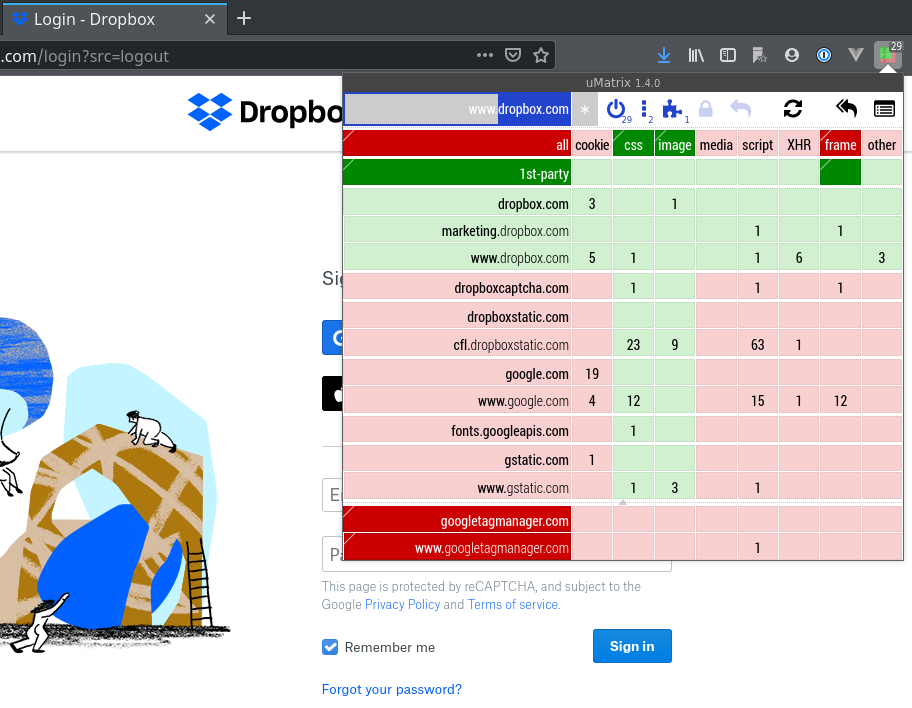
Task: Click script cell 1 for www.googletagmanager.com
Action: point(757,547)
